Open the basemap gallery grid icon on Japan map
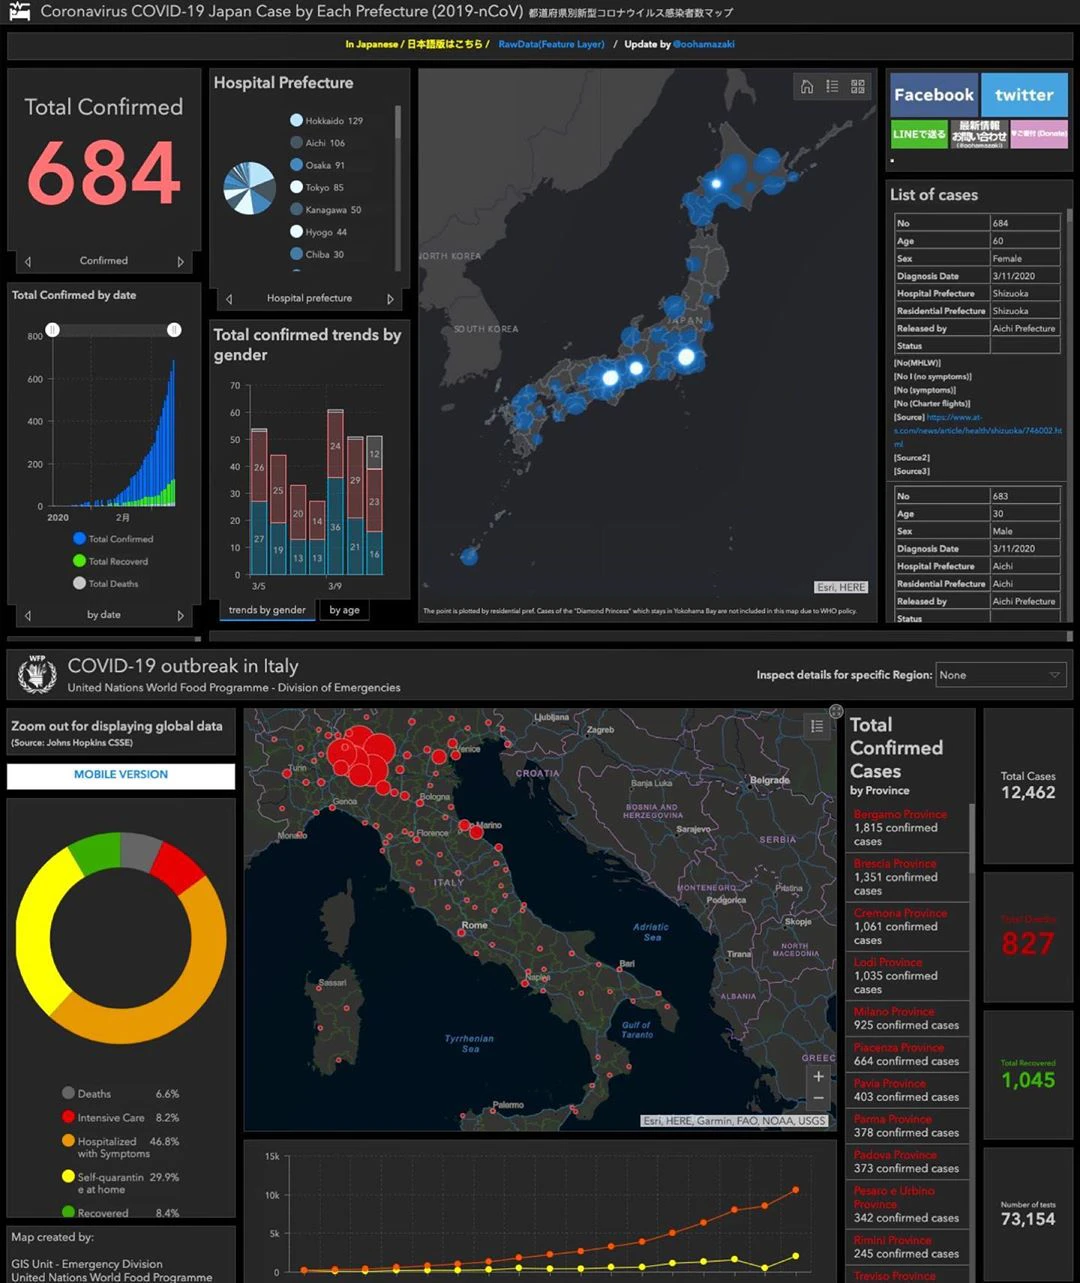The height and width of the screenshot is (1283, 1080). coord(858,87)
